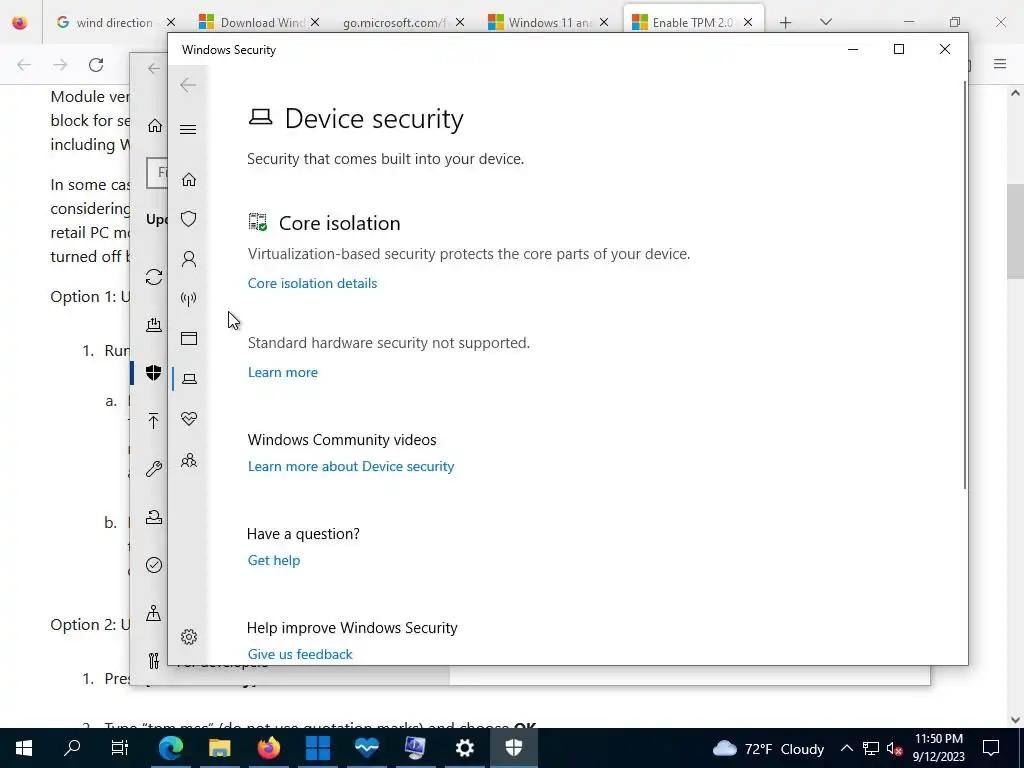The height and width of the screenshot is (768, 1024).
Task: Open Settings gear on taskbar
Action: click(x=464, y=748)
